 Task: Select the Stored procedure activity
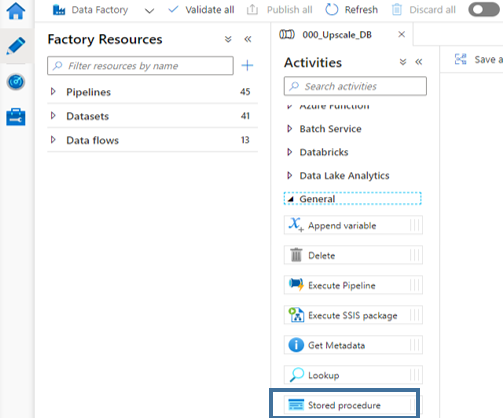(353, 405)
